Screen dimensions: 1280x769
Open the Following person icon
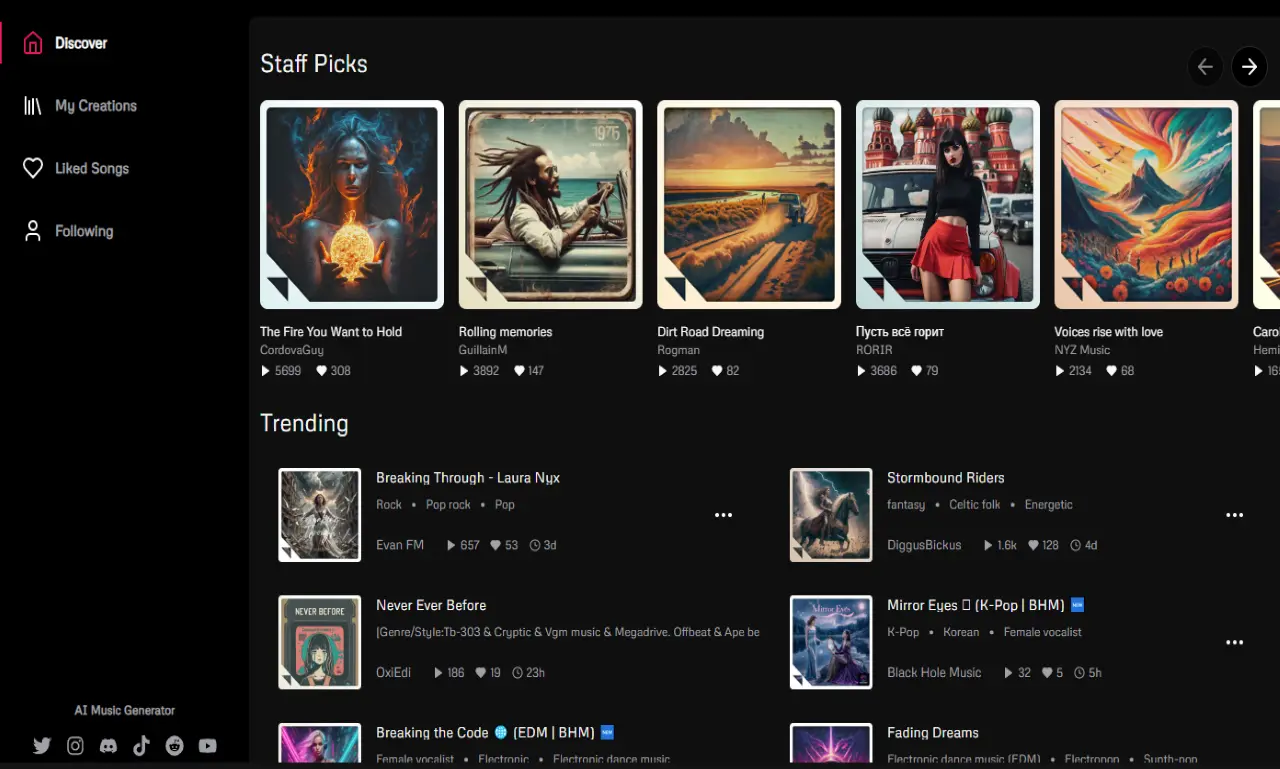click(x=33, y=231)
